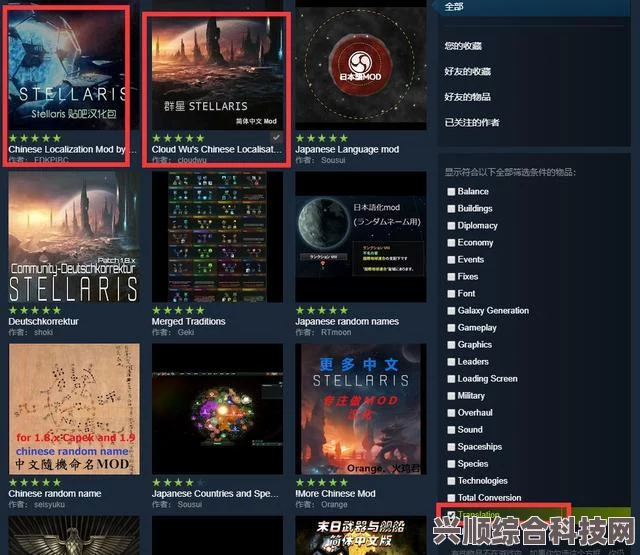Open author shoki's profile link

pyautogui.click(x=43, y=333)
